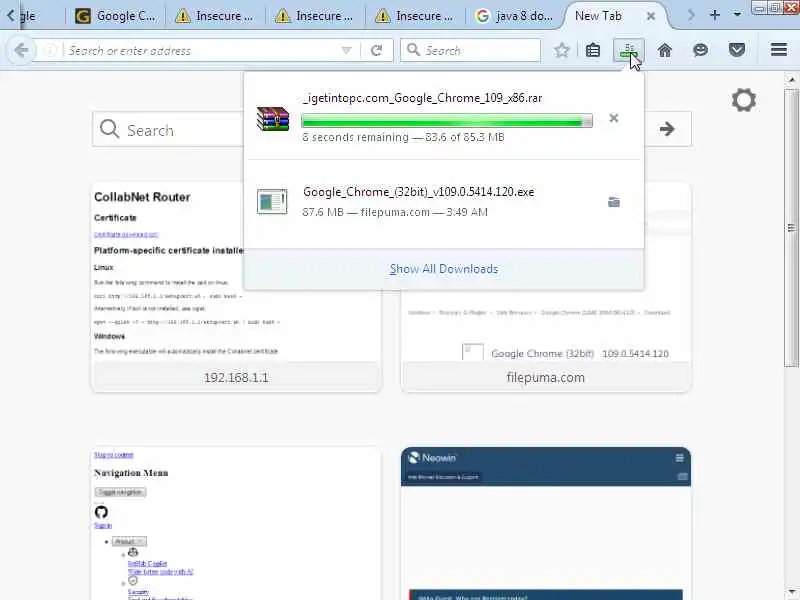This screenshot has width=800, height=600.
Task: Save page to Pocket icon
Action: pos(737,50)
